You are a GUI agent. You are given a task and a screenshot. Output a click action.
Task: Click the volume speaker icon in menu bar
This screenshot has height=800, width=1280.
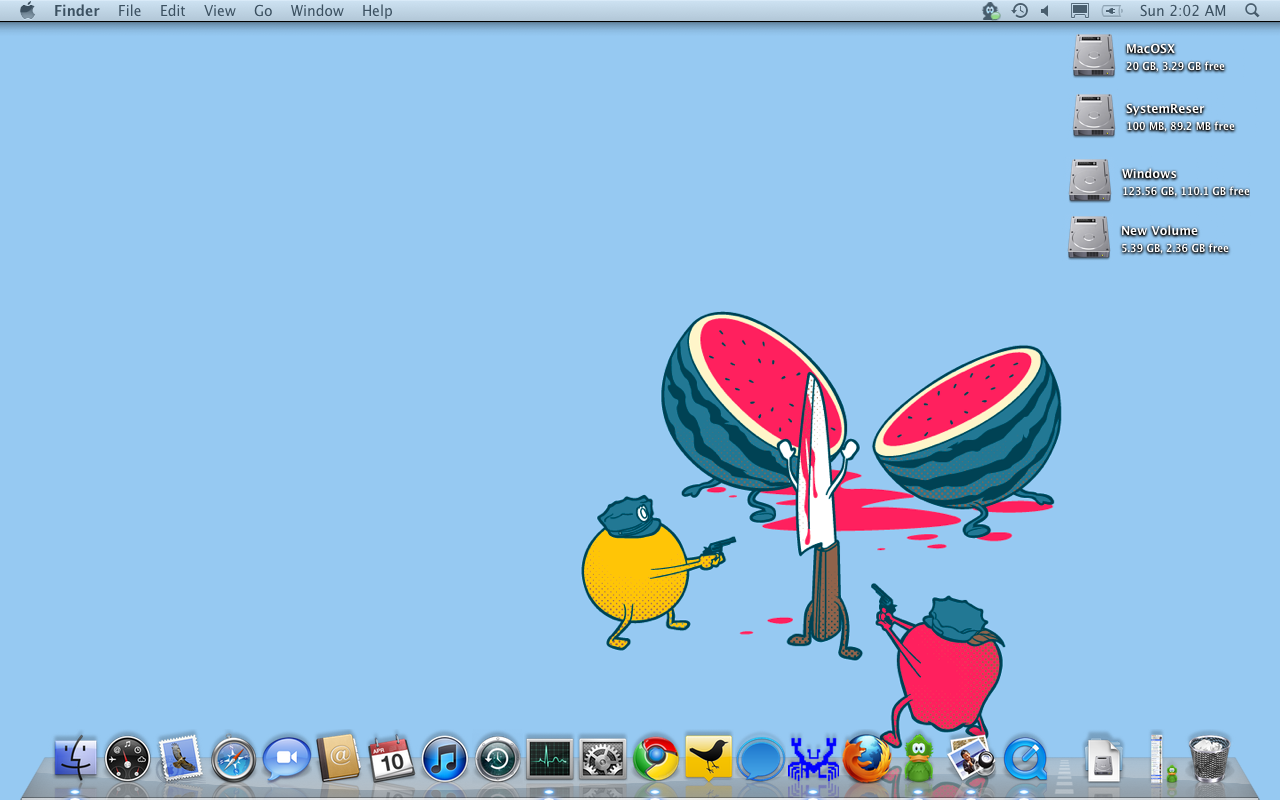(x=1046, y=11)
